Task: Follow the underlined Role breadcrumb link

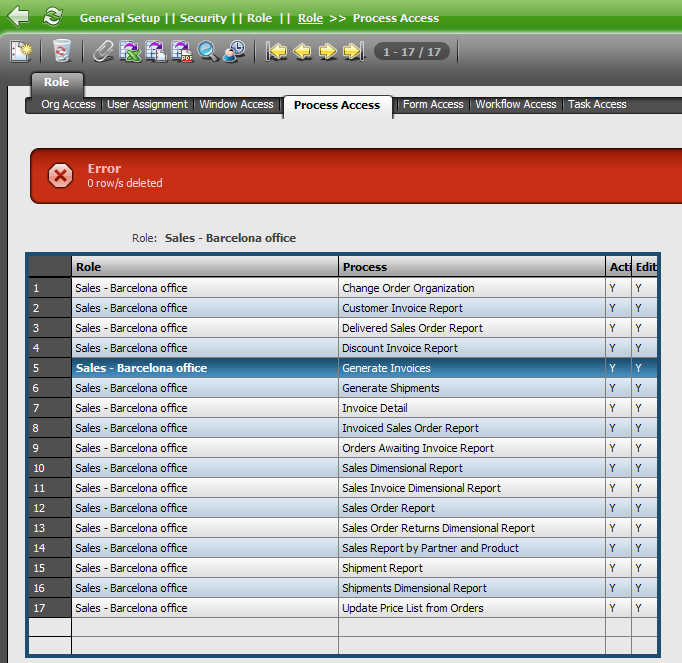Action: pyautogui.click(x=311, y=18)
